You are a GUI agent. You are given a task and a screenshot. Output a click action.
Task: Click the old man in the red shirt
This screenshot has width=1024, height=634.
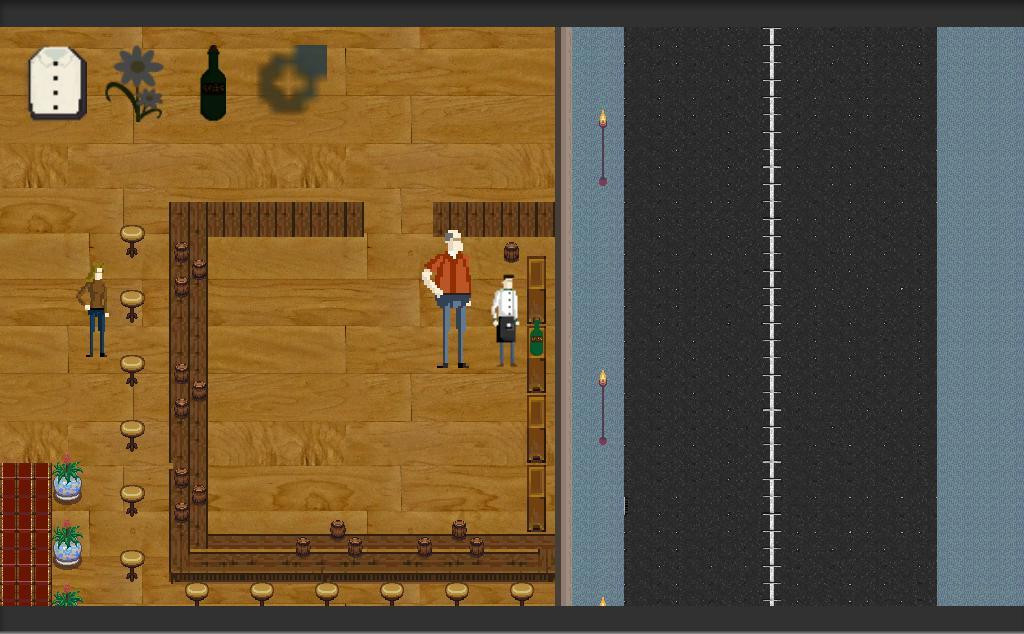449,299
